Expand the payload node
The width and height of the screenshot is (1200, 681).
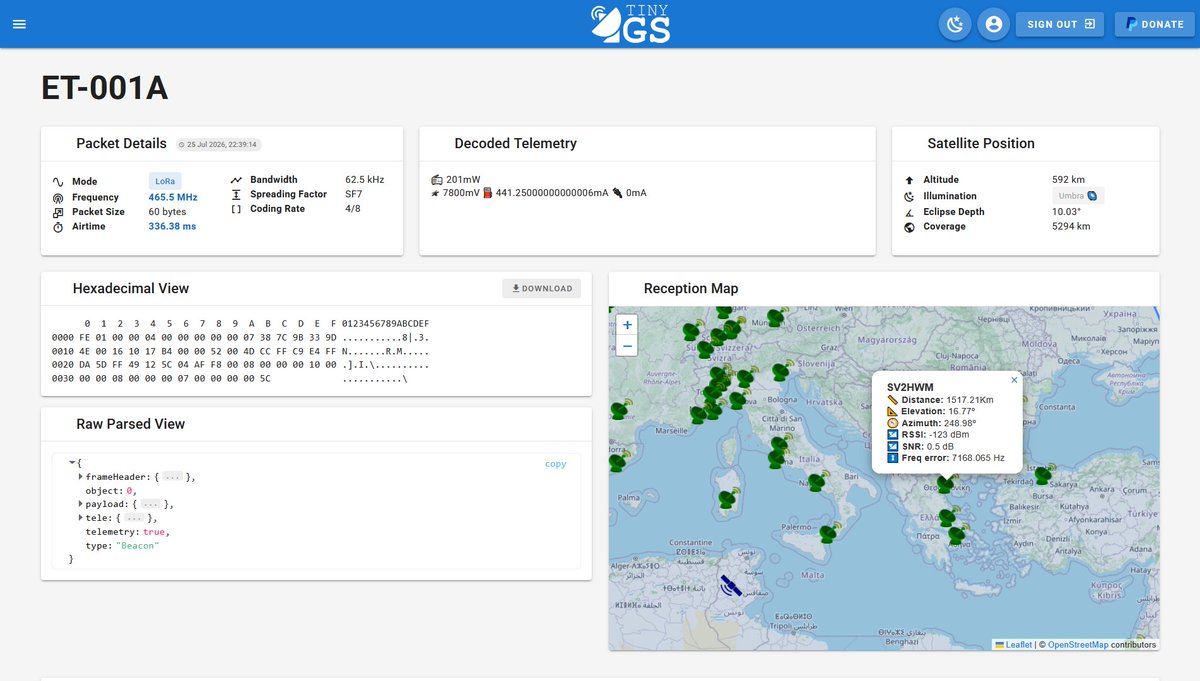pos(81,504)
